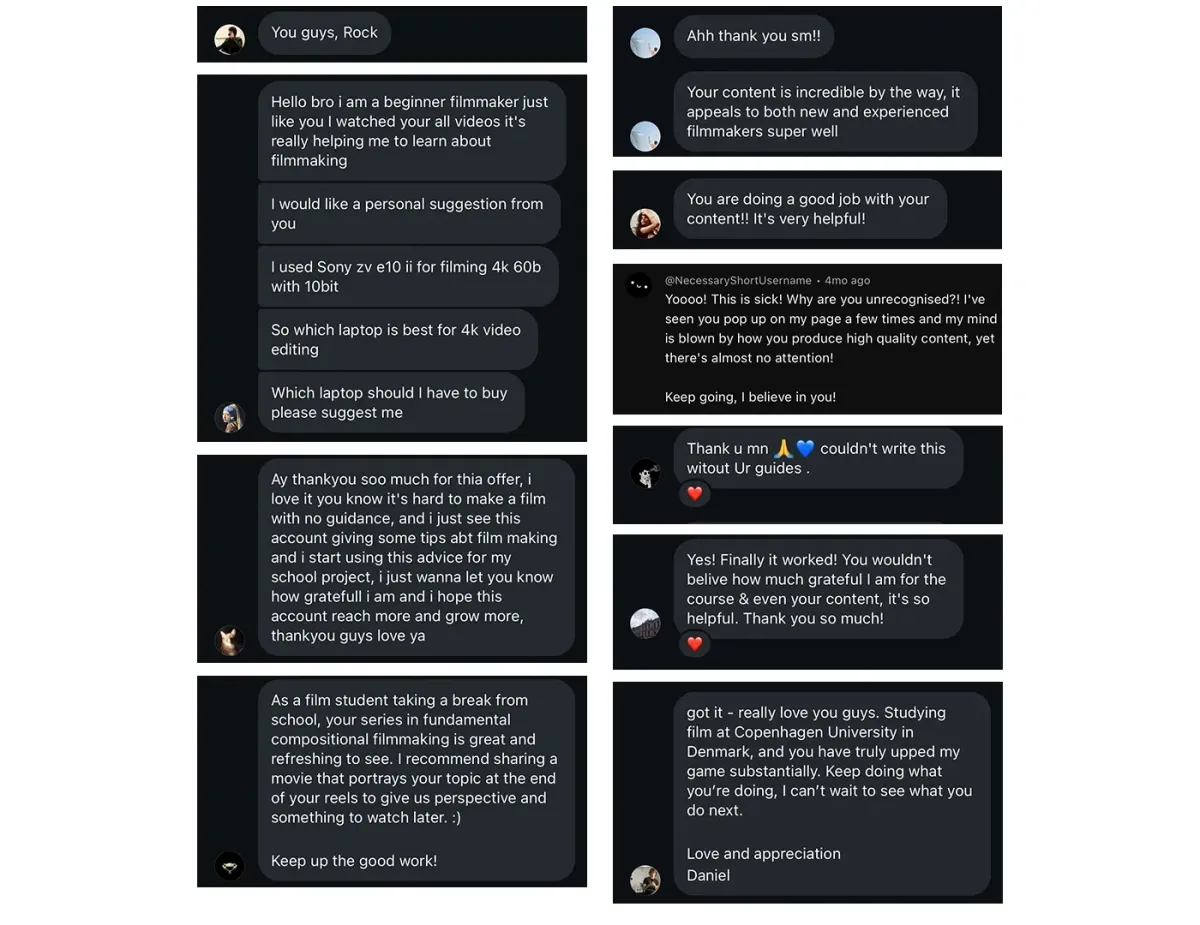1200x925 pixels.
Task: Click avatar next to 'Yes! Finally it worked!'
Action: [x=645, y=623]
